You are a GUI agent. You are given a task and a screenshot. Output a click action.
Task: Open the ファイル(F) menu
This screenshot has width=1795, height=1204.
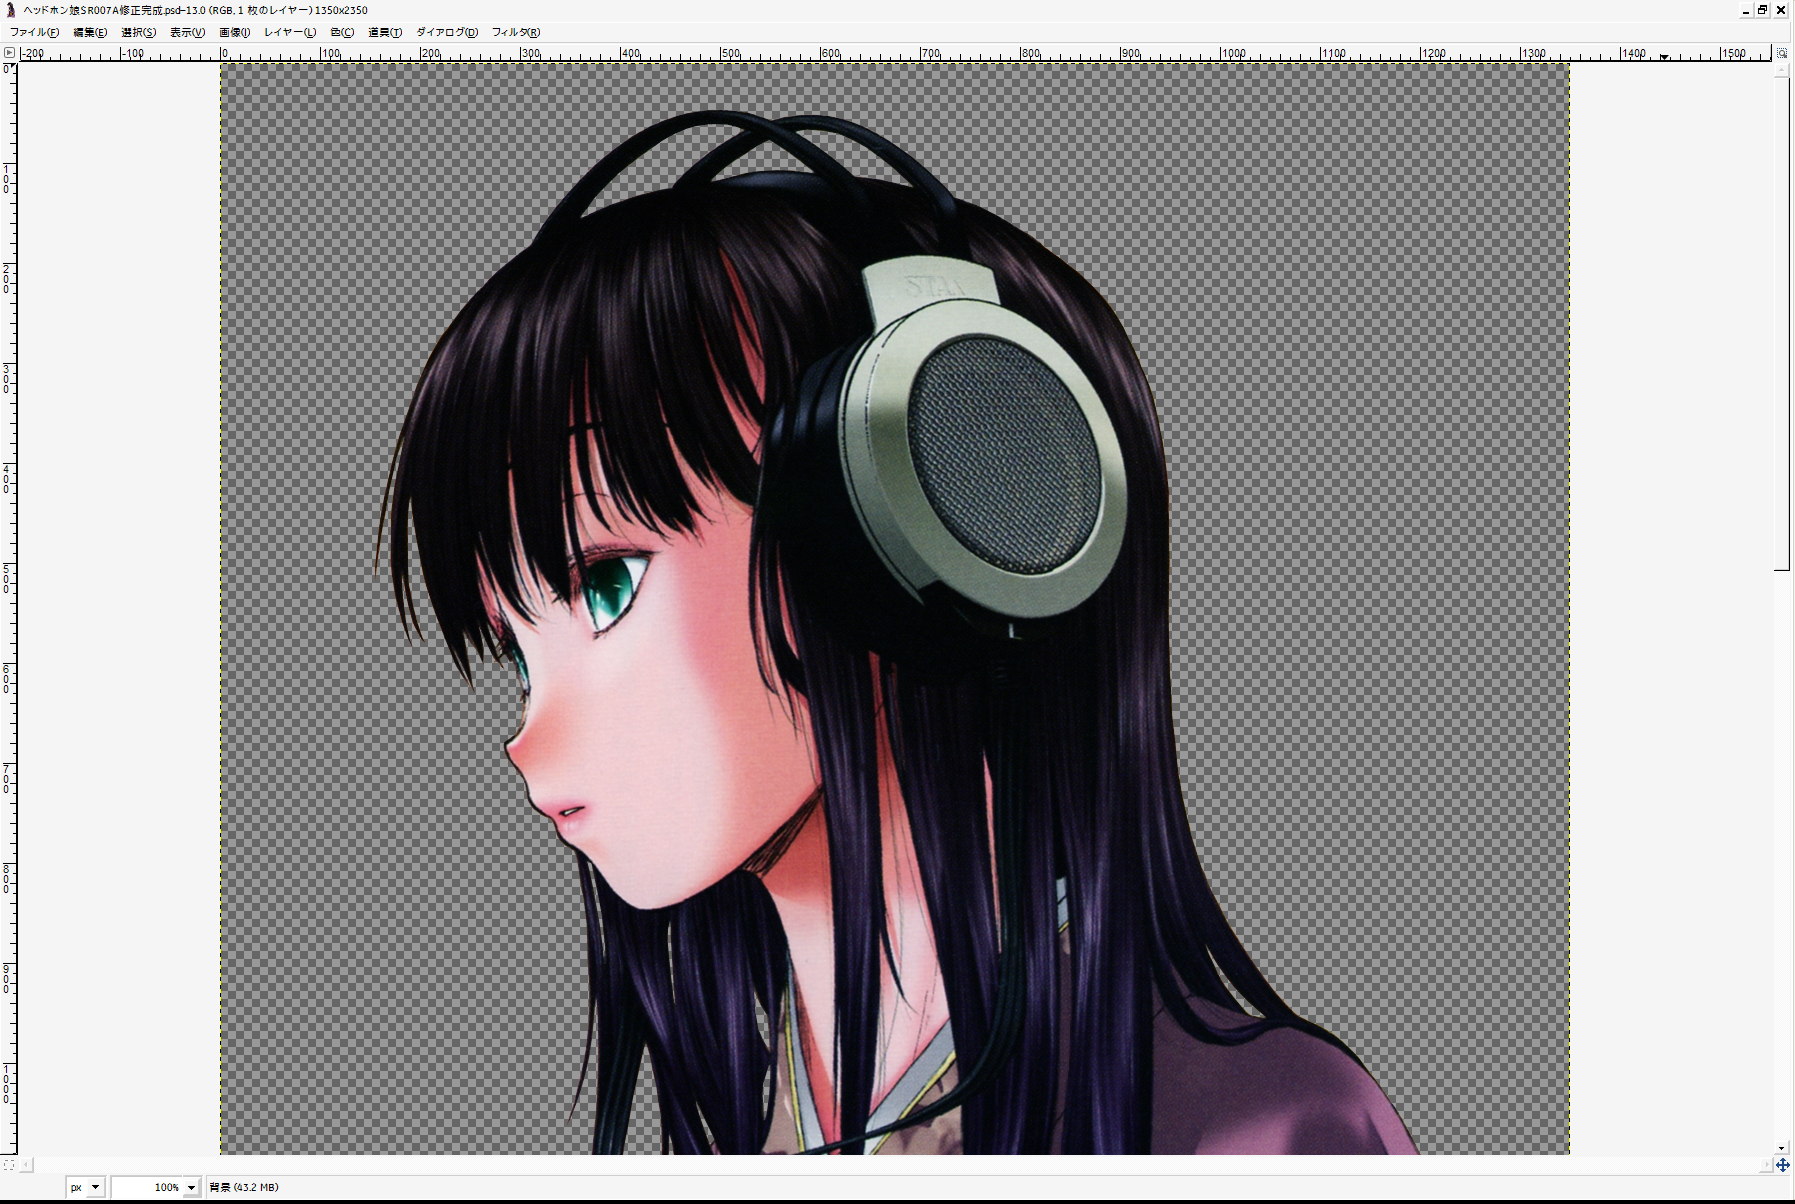pyautogui.click(x=34, y=32)
